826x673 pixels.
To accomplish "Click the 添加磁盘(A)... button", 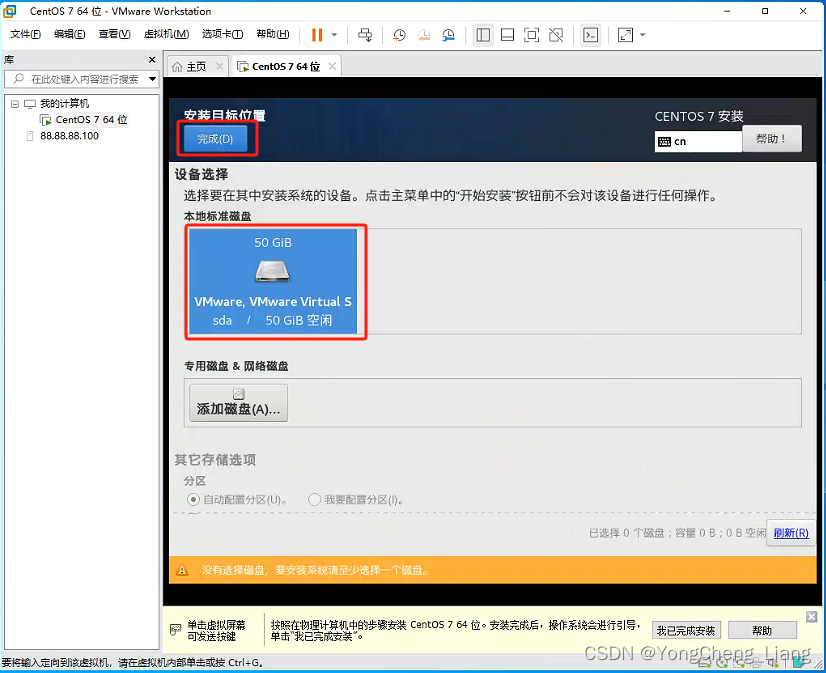I will [238, 403].
